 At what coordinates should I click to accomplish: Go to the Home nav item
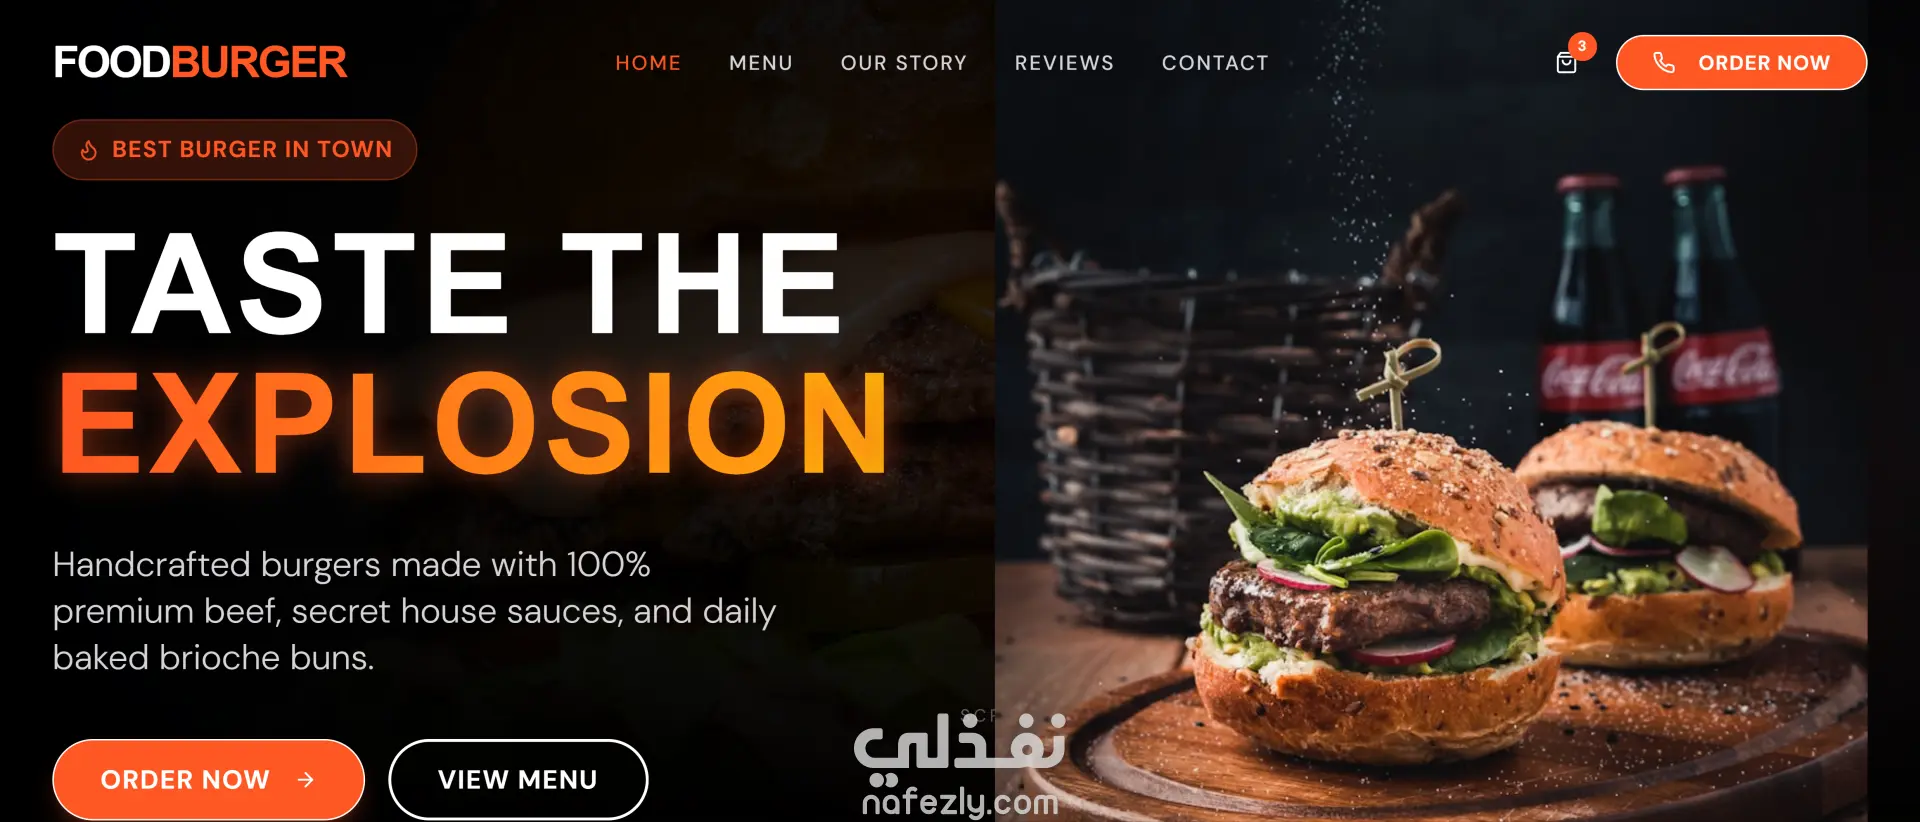tap(648, 63)
